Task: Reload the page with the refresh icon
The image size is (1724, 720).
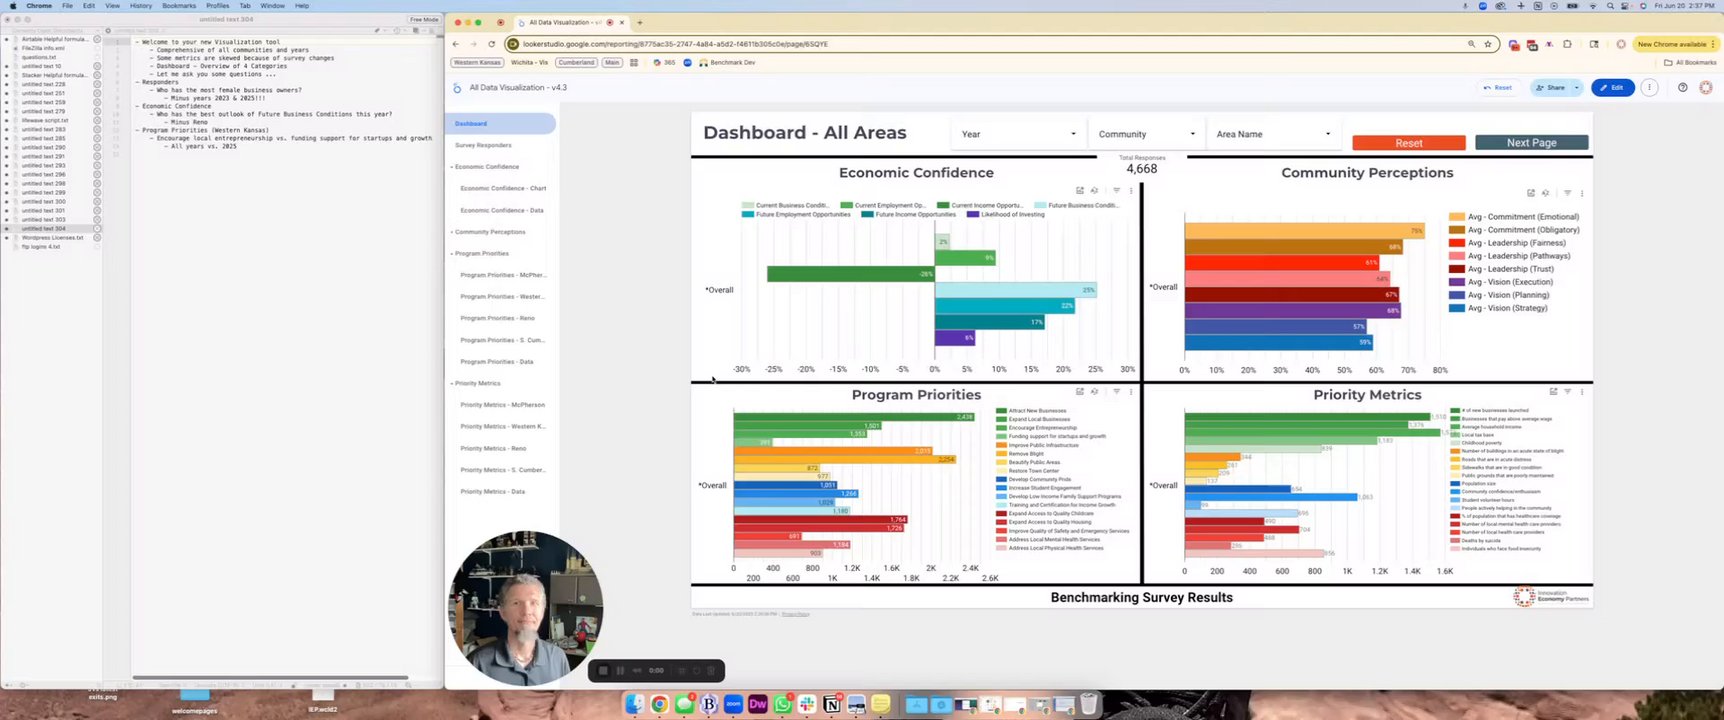Action: click(491, 44)
